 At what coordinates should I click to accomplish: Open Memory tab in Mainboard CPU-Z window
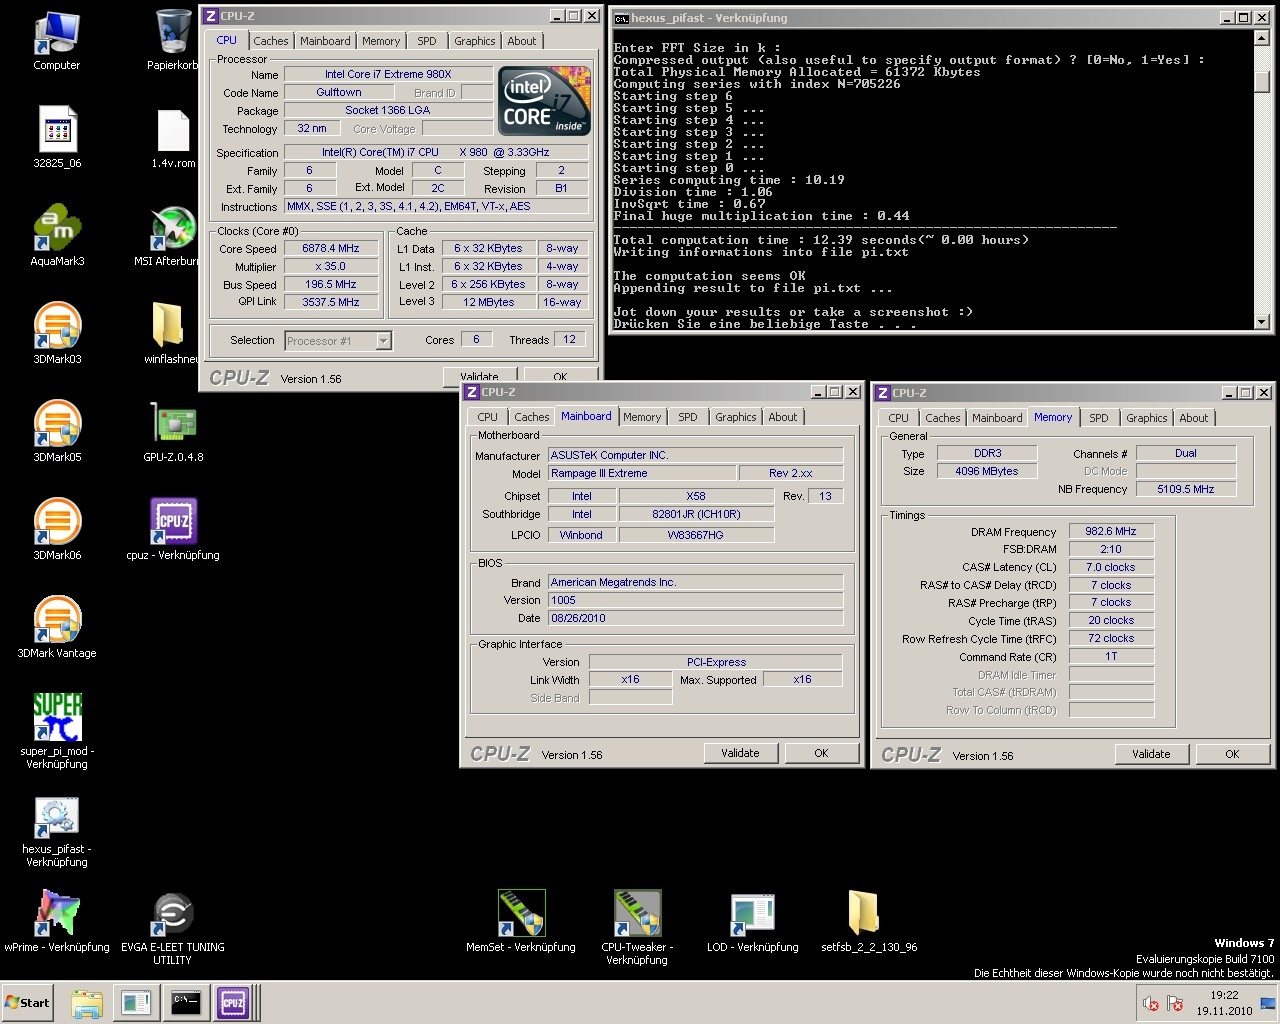click(x=641, y=417)
